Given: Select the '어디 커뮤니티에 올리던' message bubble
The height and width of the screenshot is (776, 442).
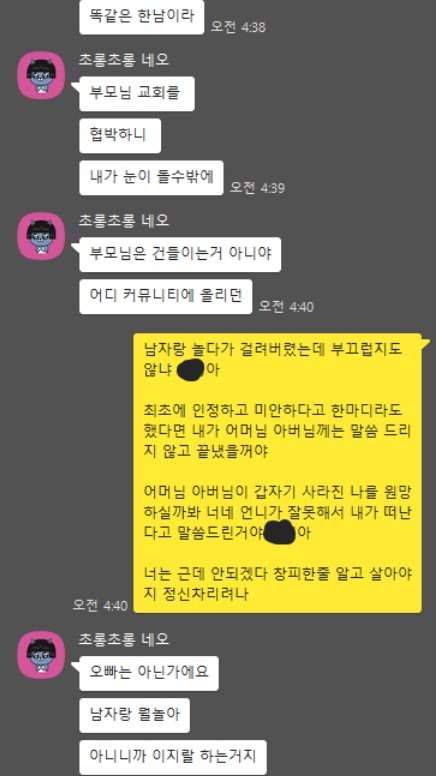Looking at the screenshot, I should (x=166, y=296).
